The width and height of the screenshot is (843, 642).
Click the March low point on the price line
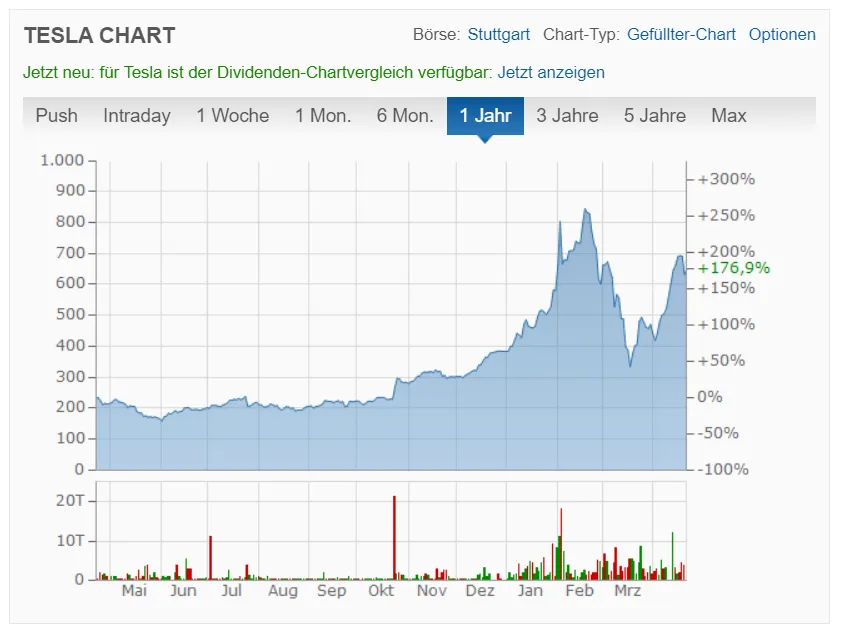coord(630,365)
